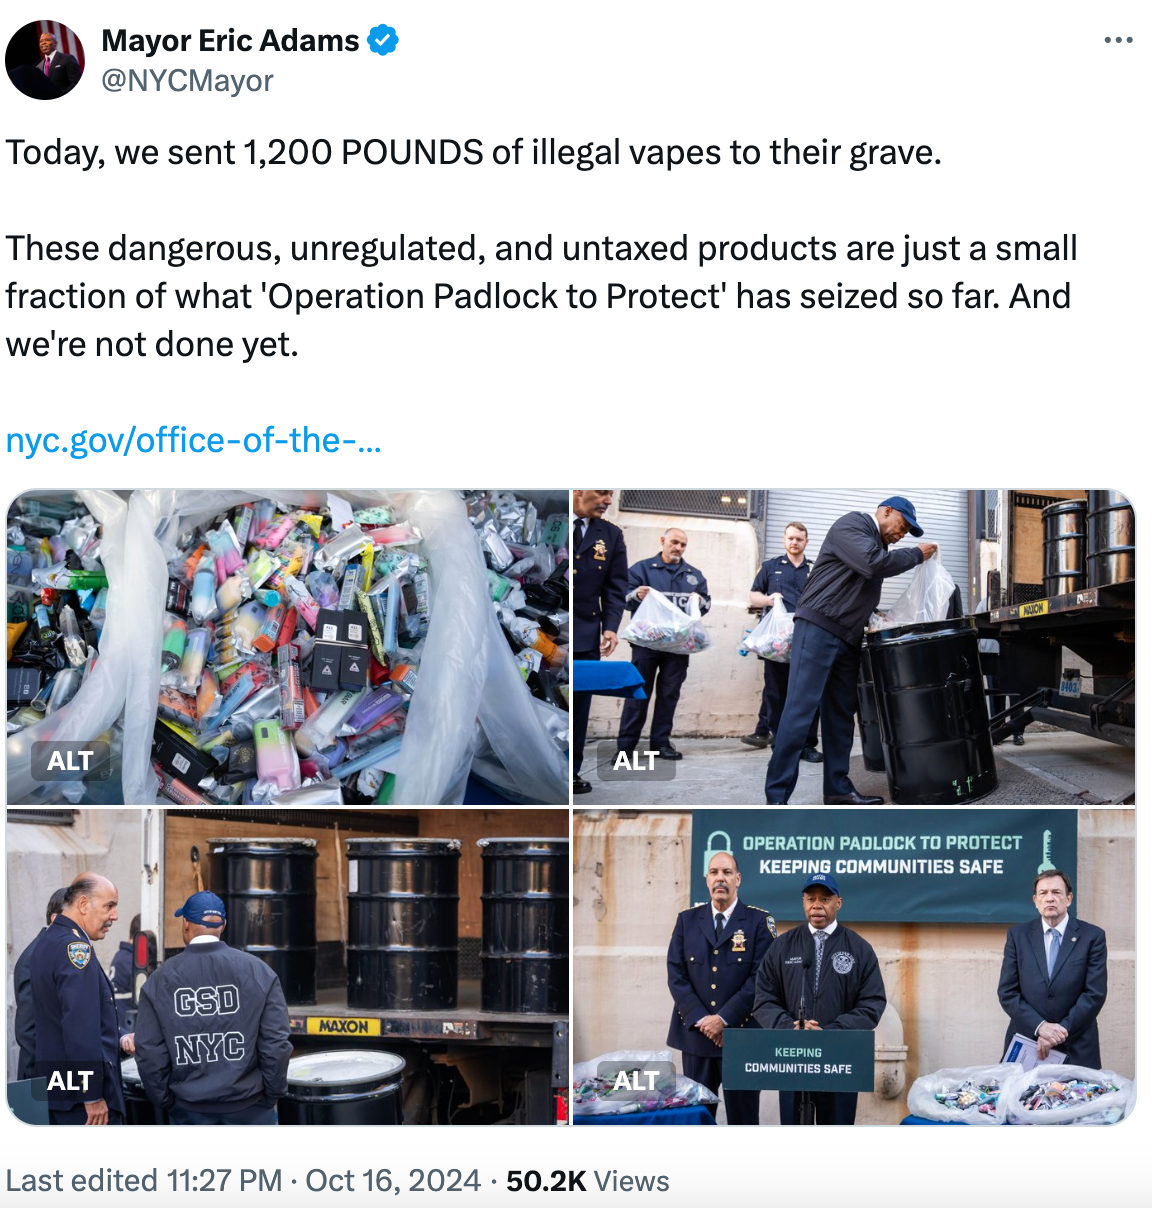Click the 50.2K Views count
Viewport: 1152px width, 1208px height.
[x=588, y=1181]
